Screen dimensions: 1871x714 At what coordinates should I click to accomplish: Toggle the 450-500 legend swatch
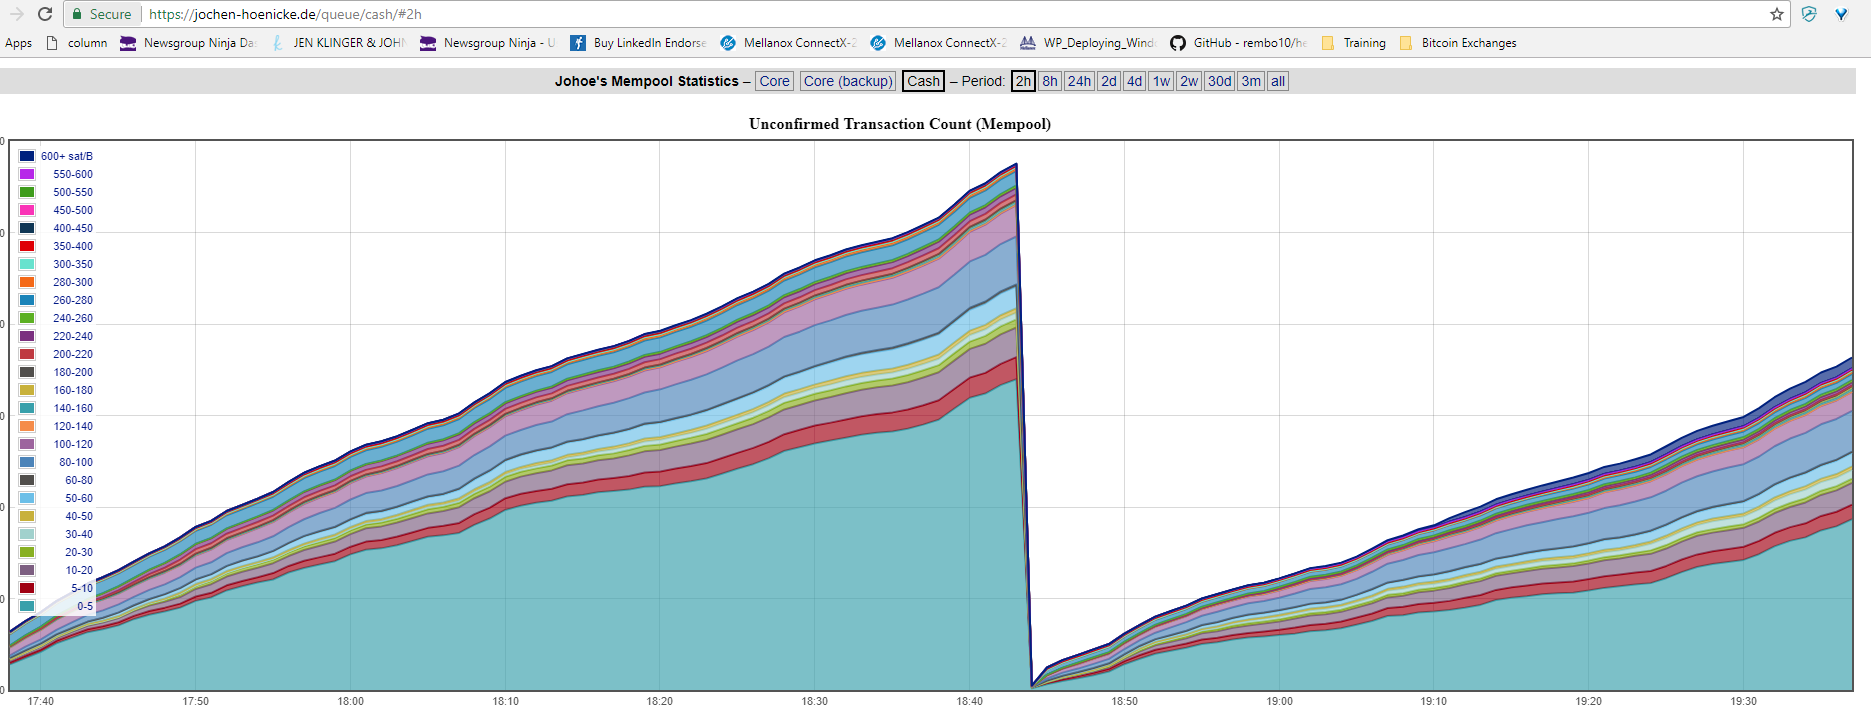27,210
